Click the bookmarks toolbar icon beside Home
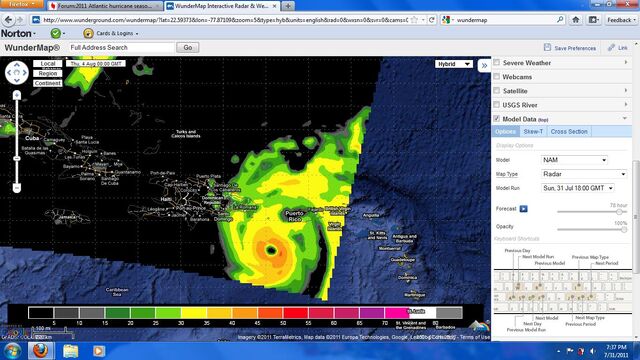The height and width of the screenshot is (360, 640). [x=593, y=20]
